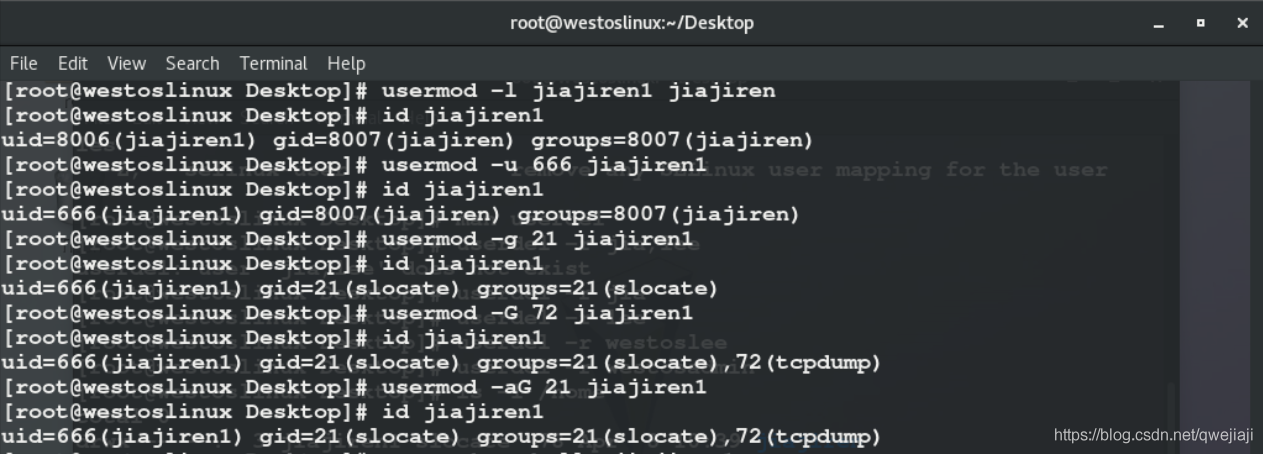
Task: Open the Search menu
Action: [x=192, y=63]
